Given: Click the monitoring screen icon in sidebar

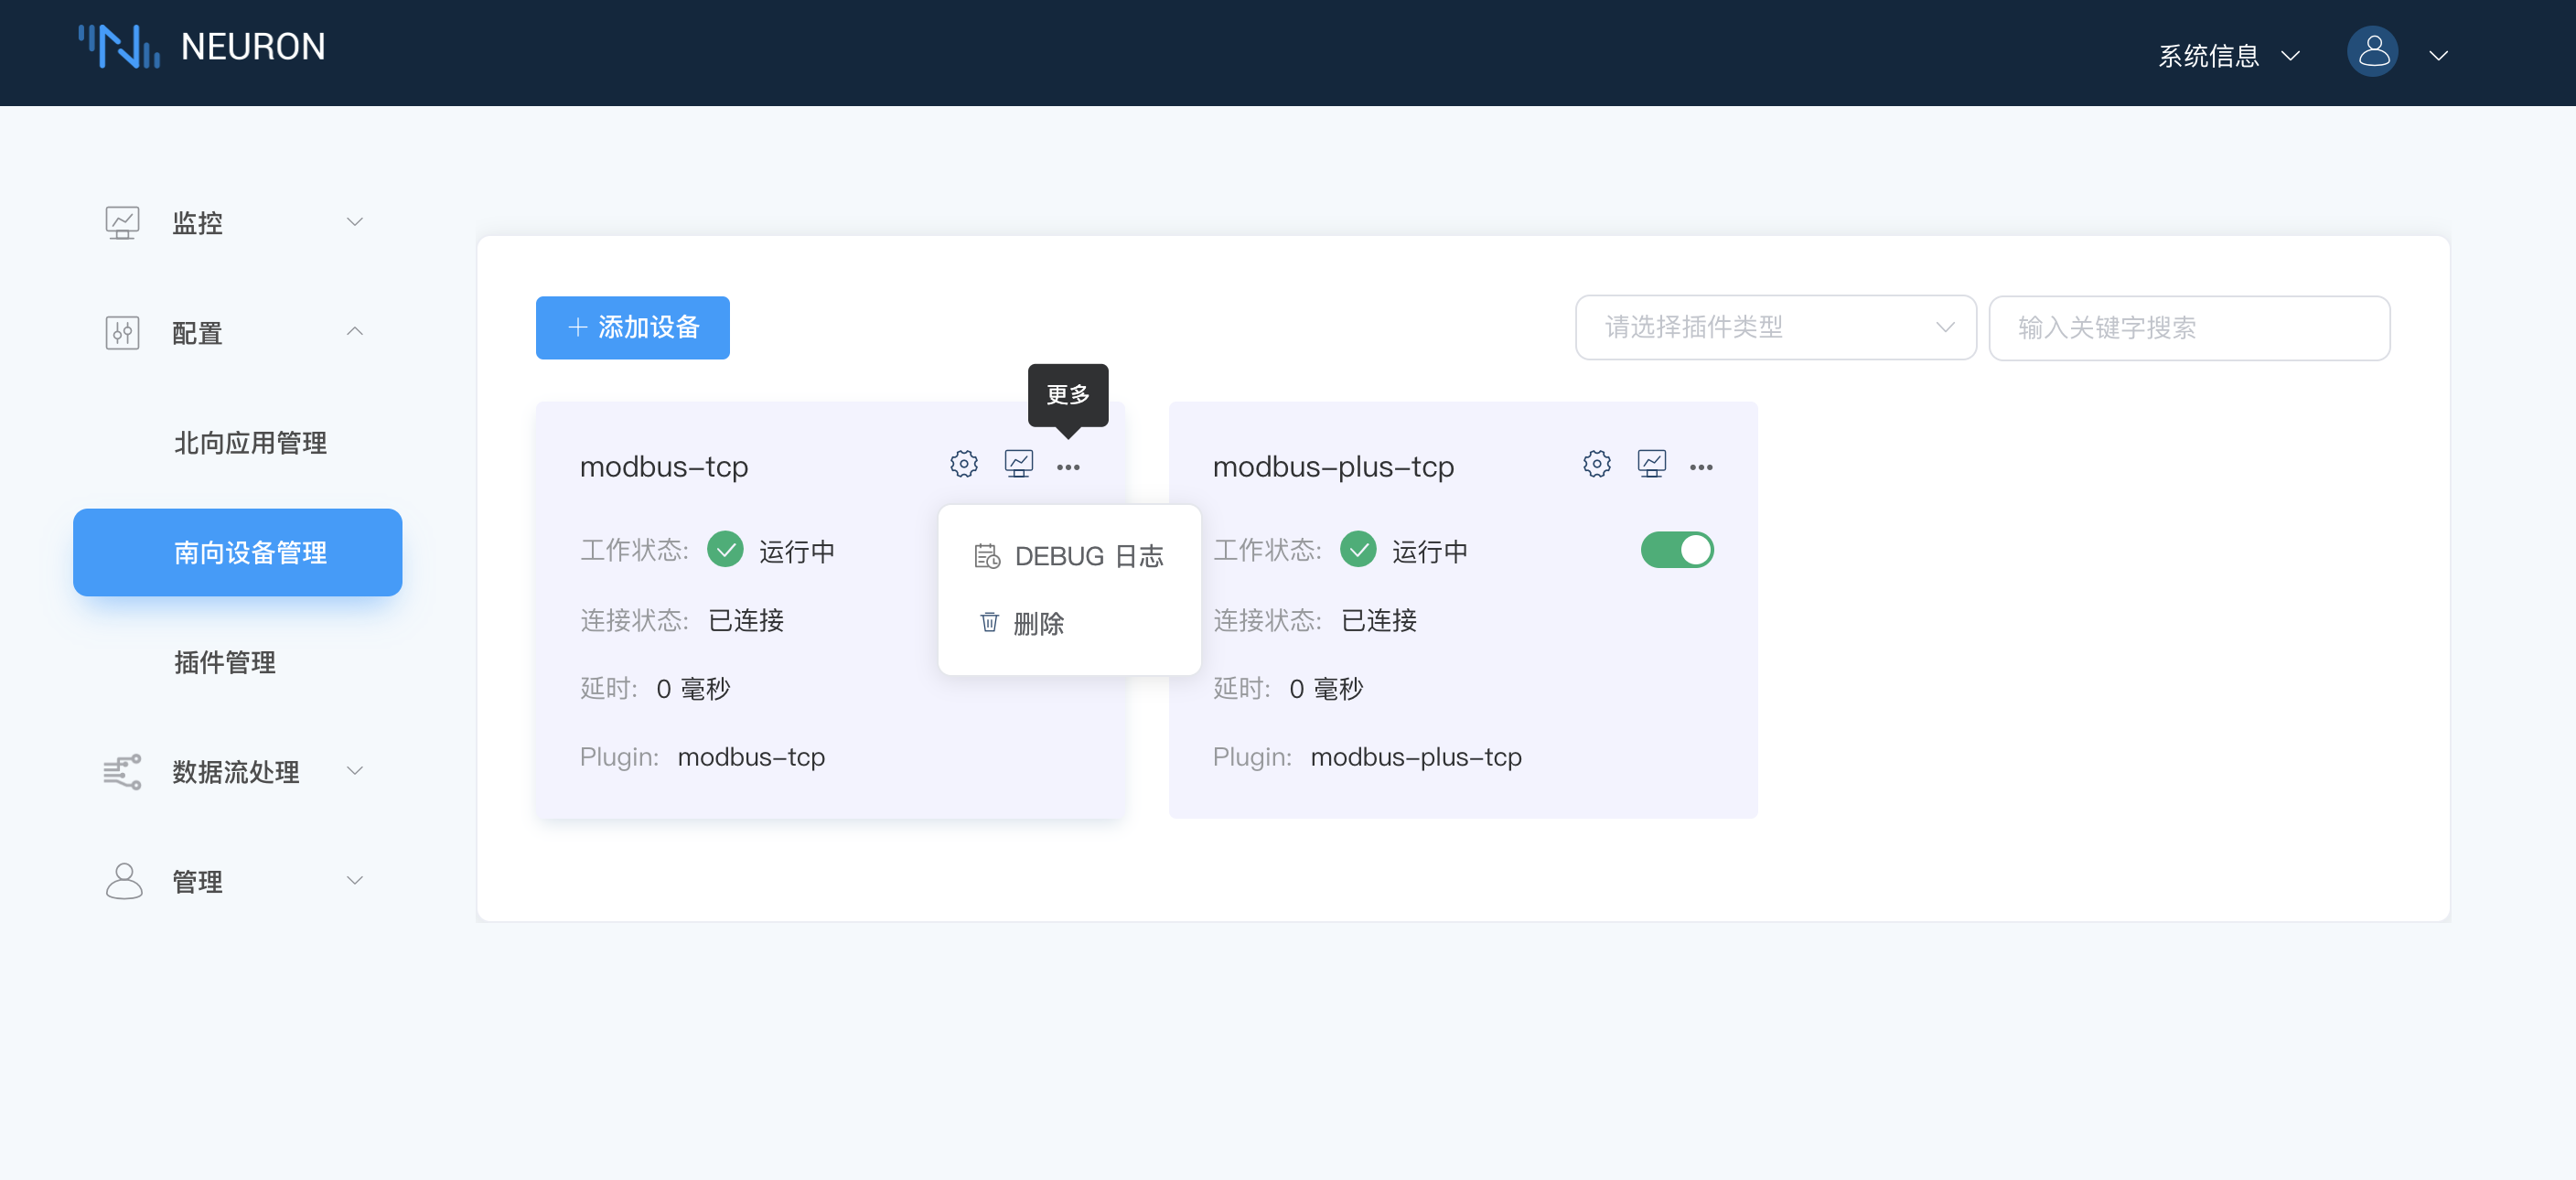Looking at the screenshot, I should click(x=122, y=222).
